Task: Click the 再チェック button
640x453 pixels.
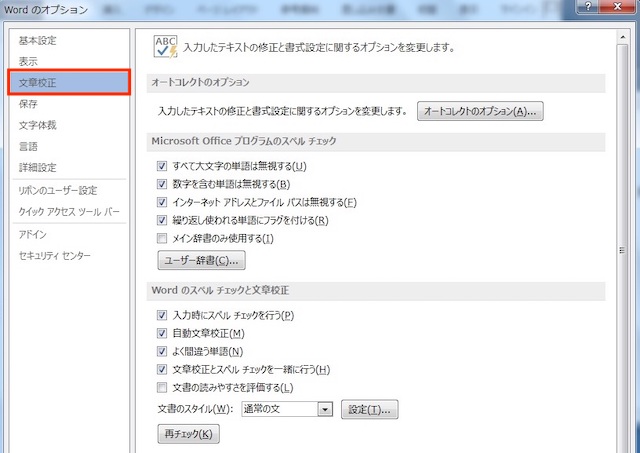Action: tap(188, 434)
